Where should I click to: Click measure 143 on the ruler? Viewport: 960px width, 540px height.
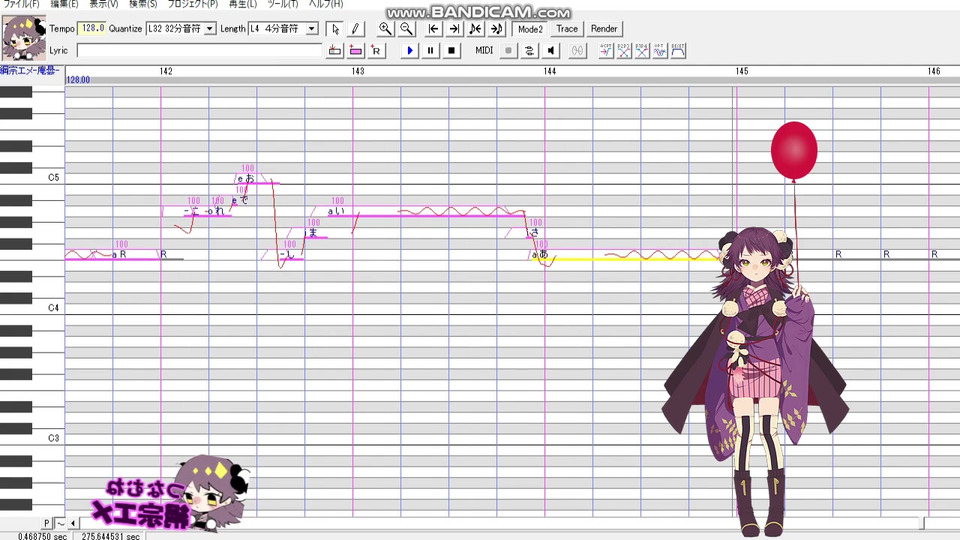(358, 71)
